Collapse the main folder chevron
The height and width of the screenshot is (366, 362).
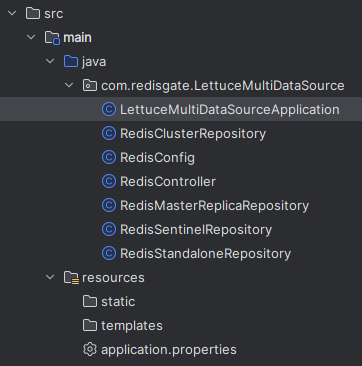click(x=31, y=37)
